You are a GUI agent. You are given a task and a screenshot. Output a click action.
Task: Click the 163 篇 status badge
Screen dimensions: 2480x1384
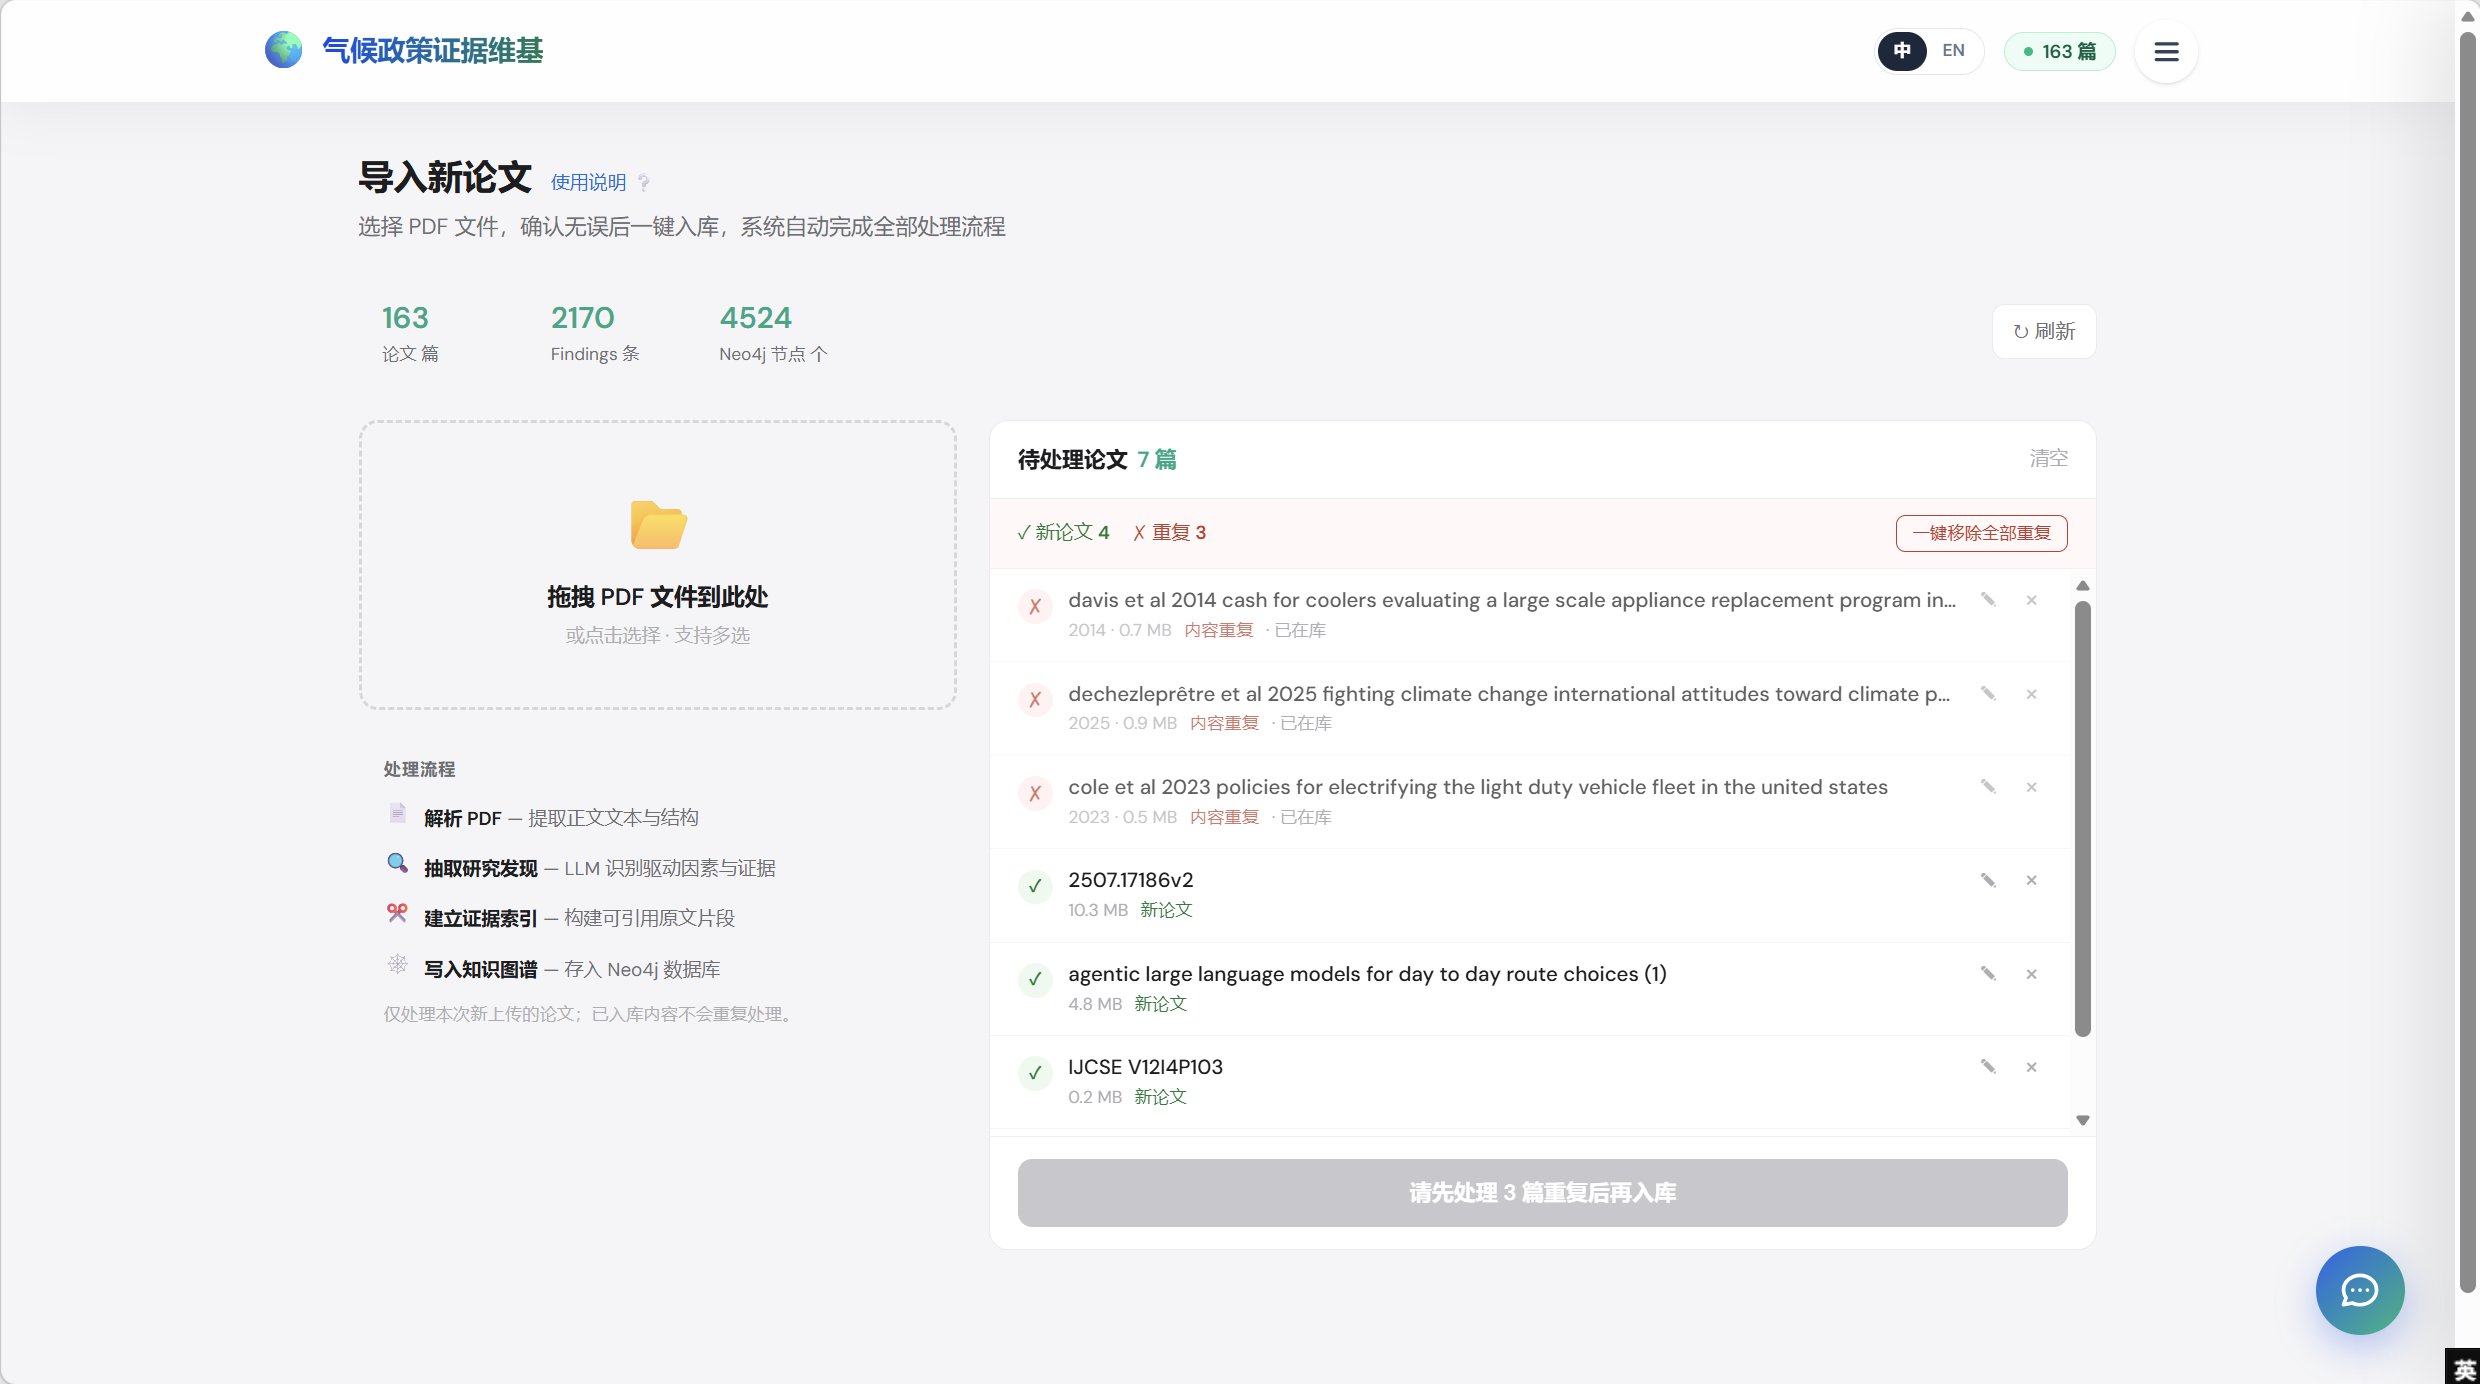[x=2060, y=51]
